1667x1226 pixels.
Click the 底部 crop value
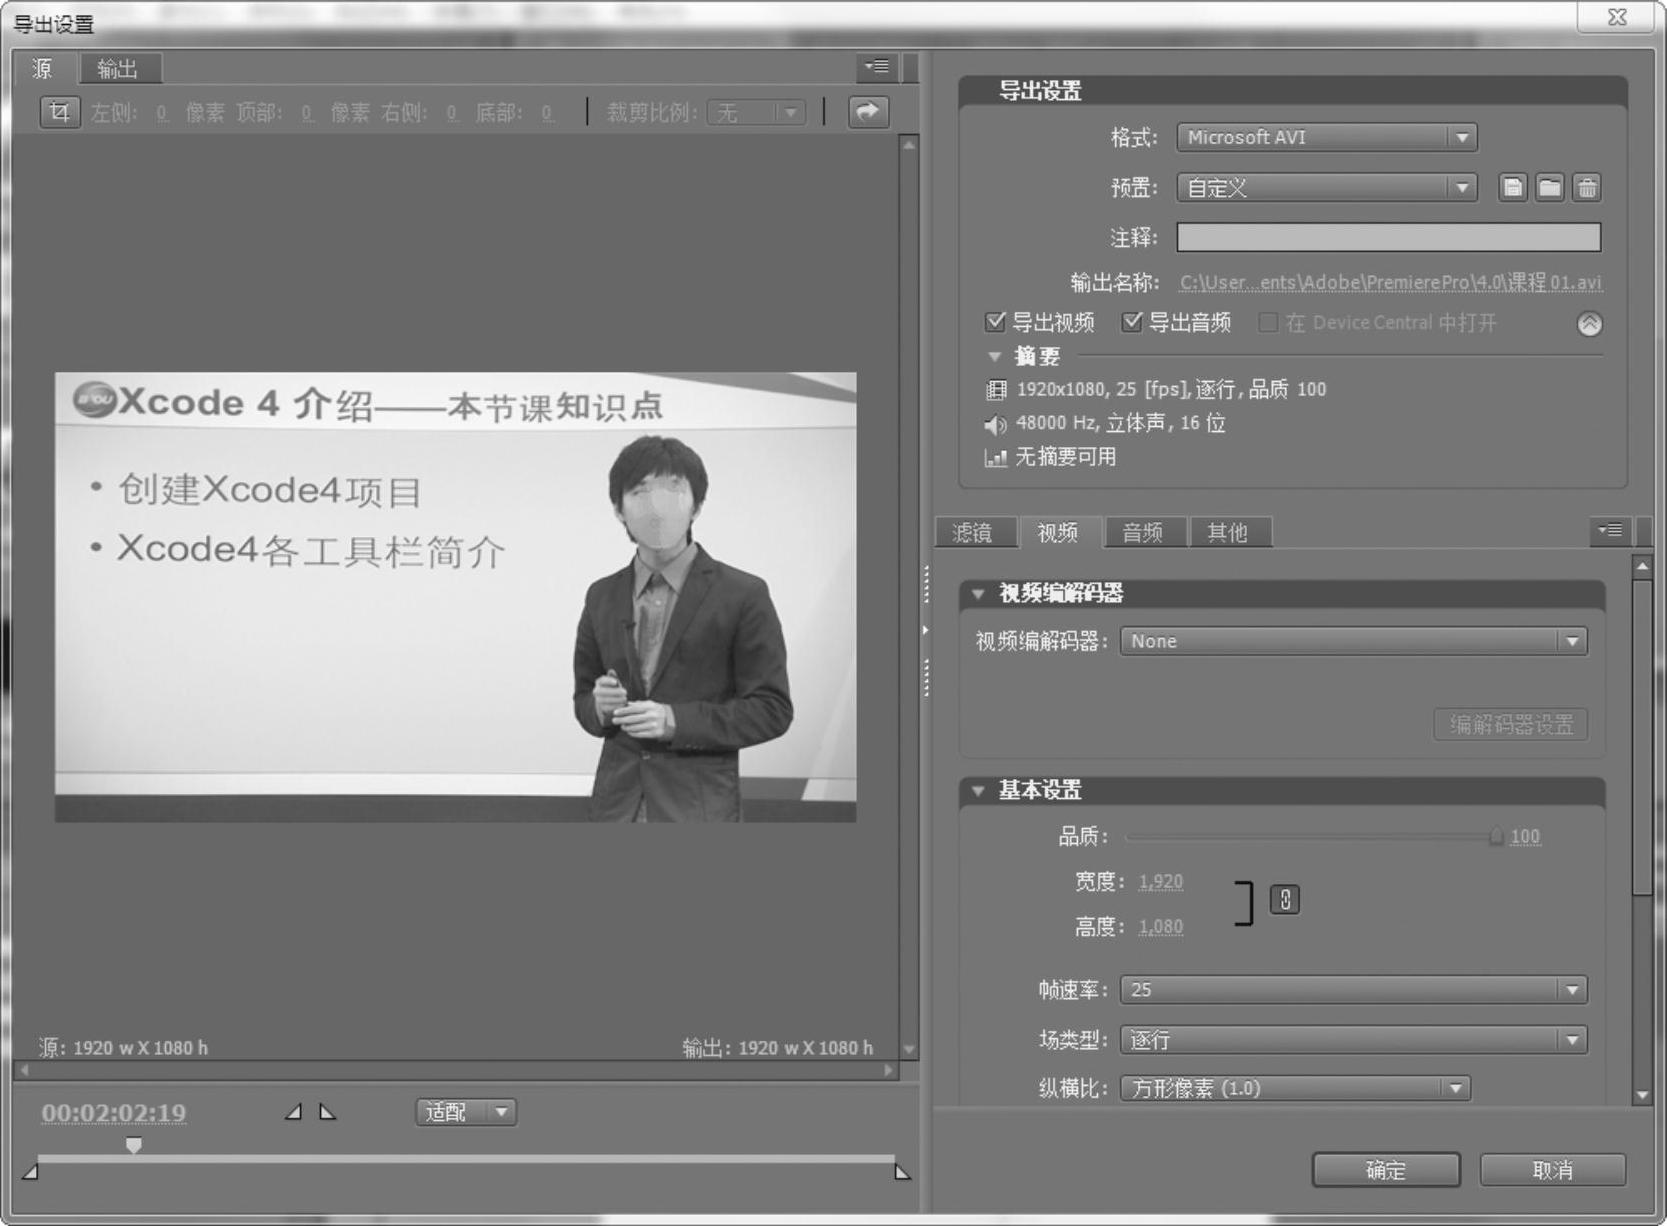547,113
